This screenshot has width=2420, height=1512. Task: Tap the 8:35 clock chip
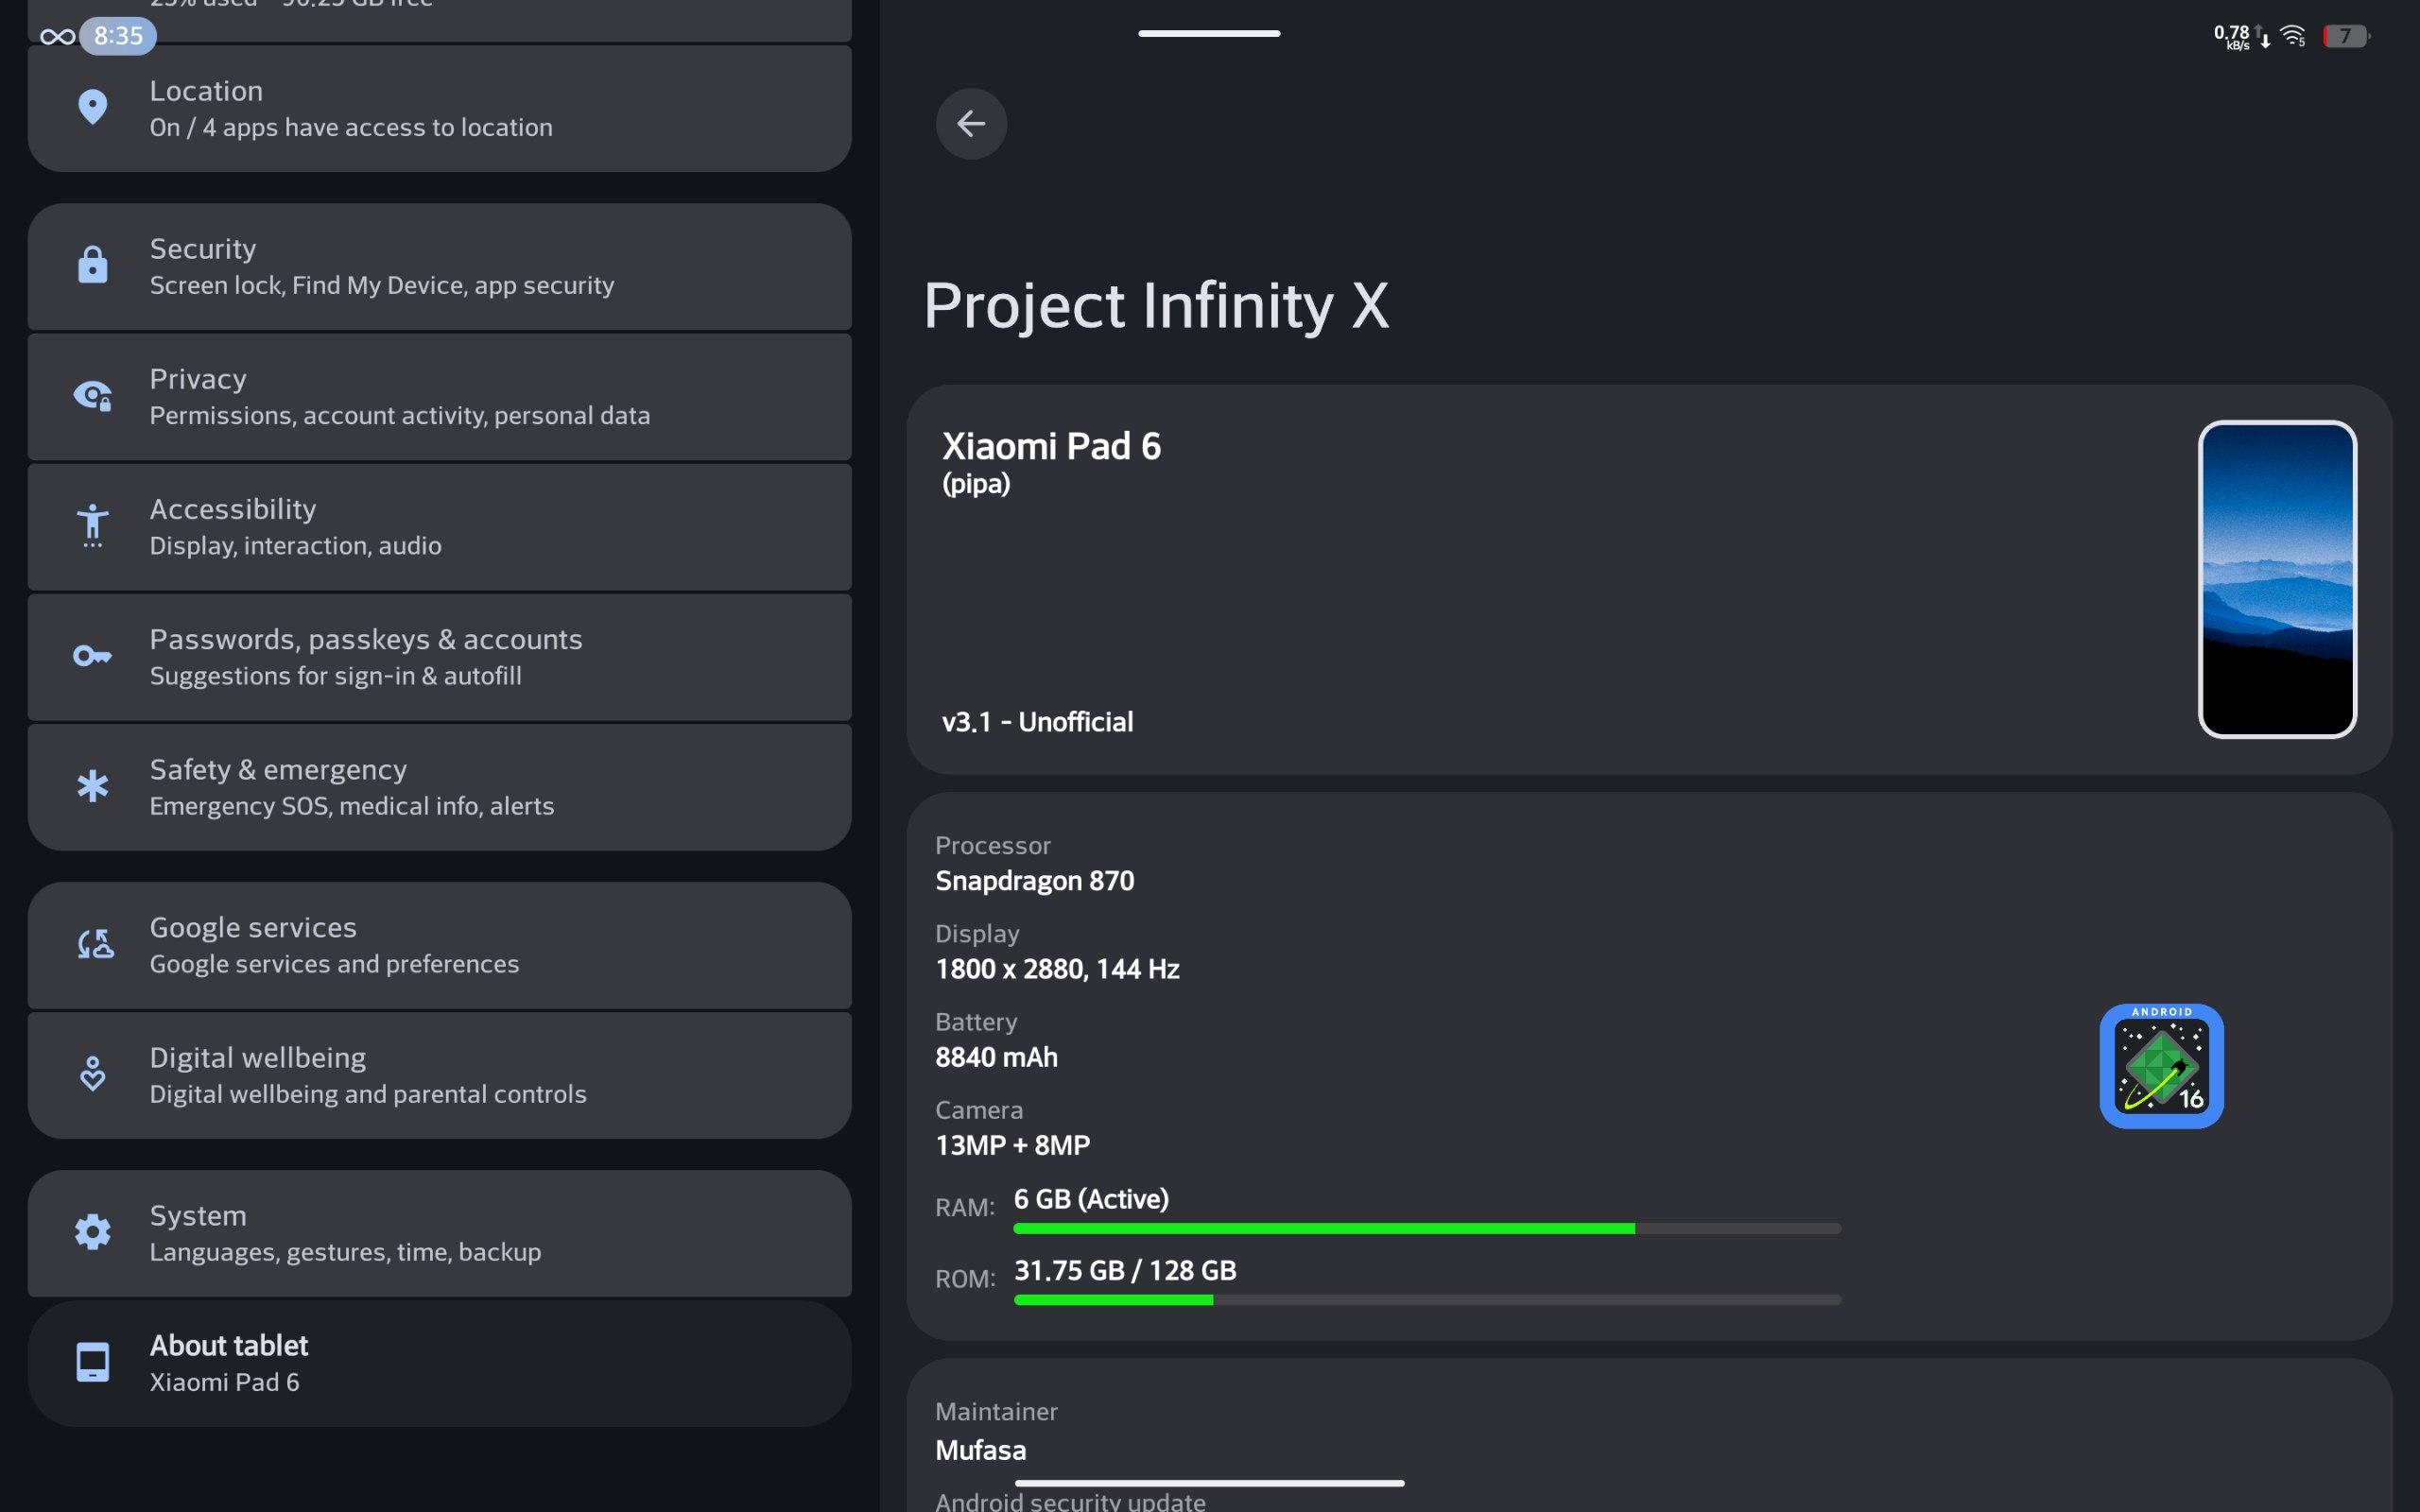(x=118, y=36)
